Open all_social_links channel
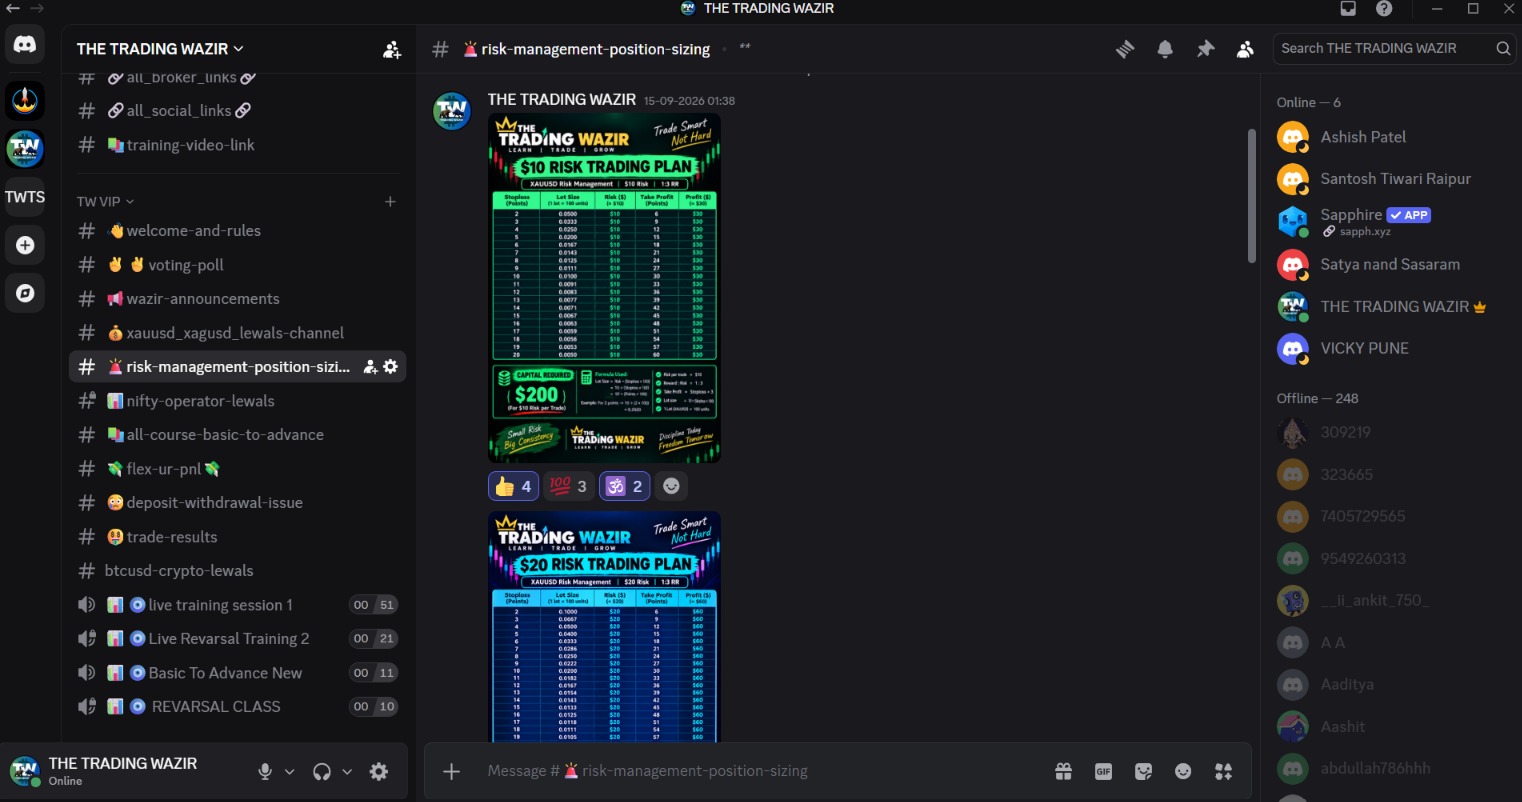Screen dimensions: 1522x802 [x=237, y=111]
